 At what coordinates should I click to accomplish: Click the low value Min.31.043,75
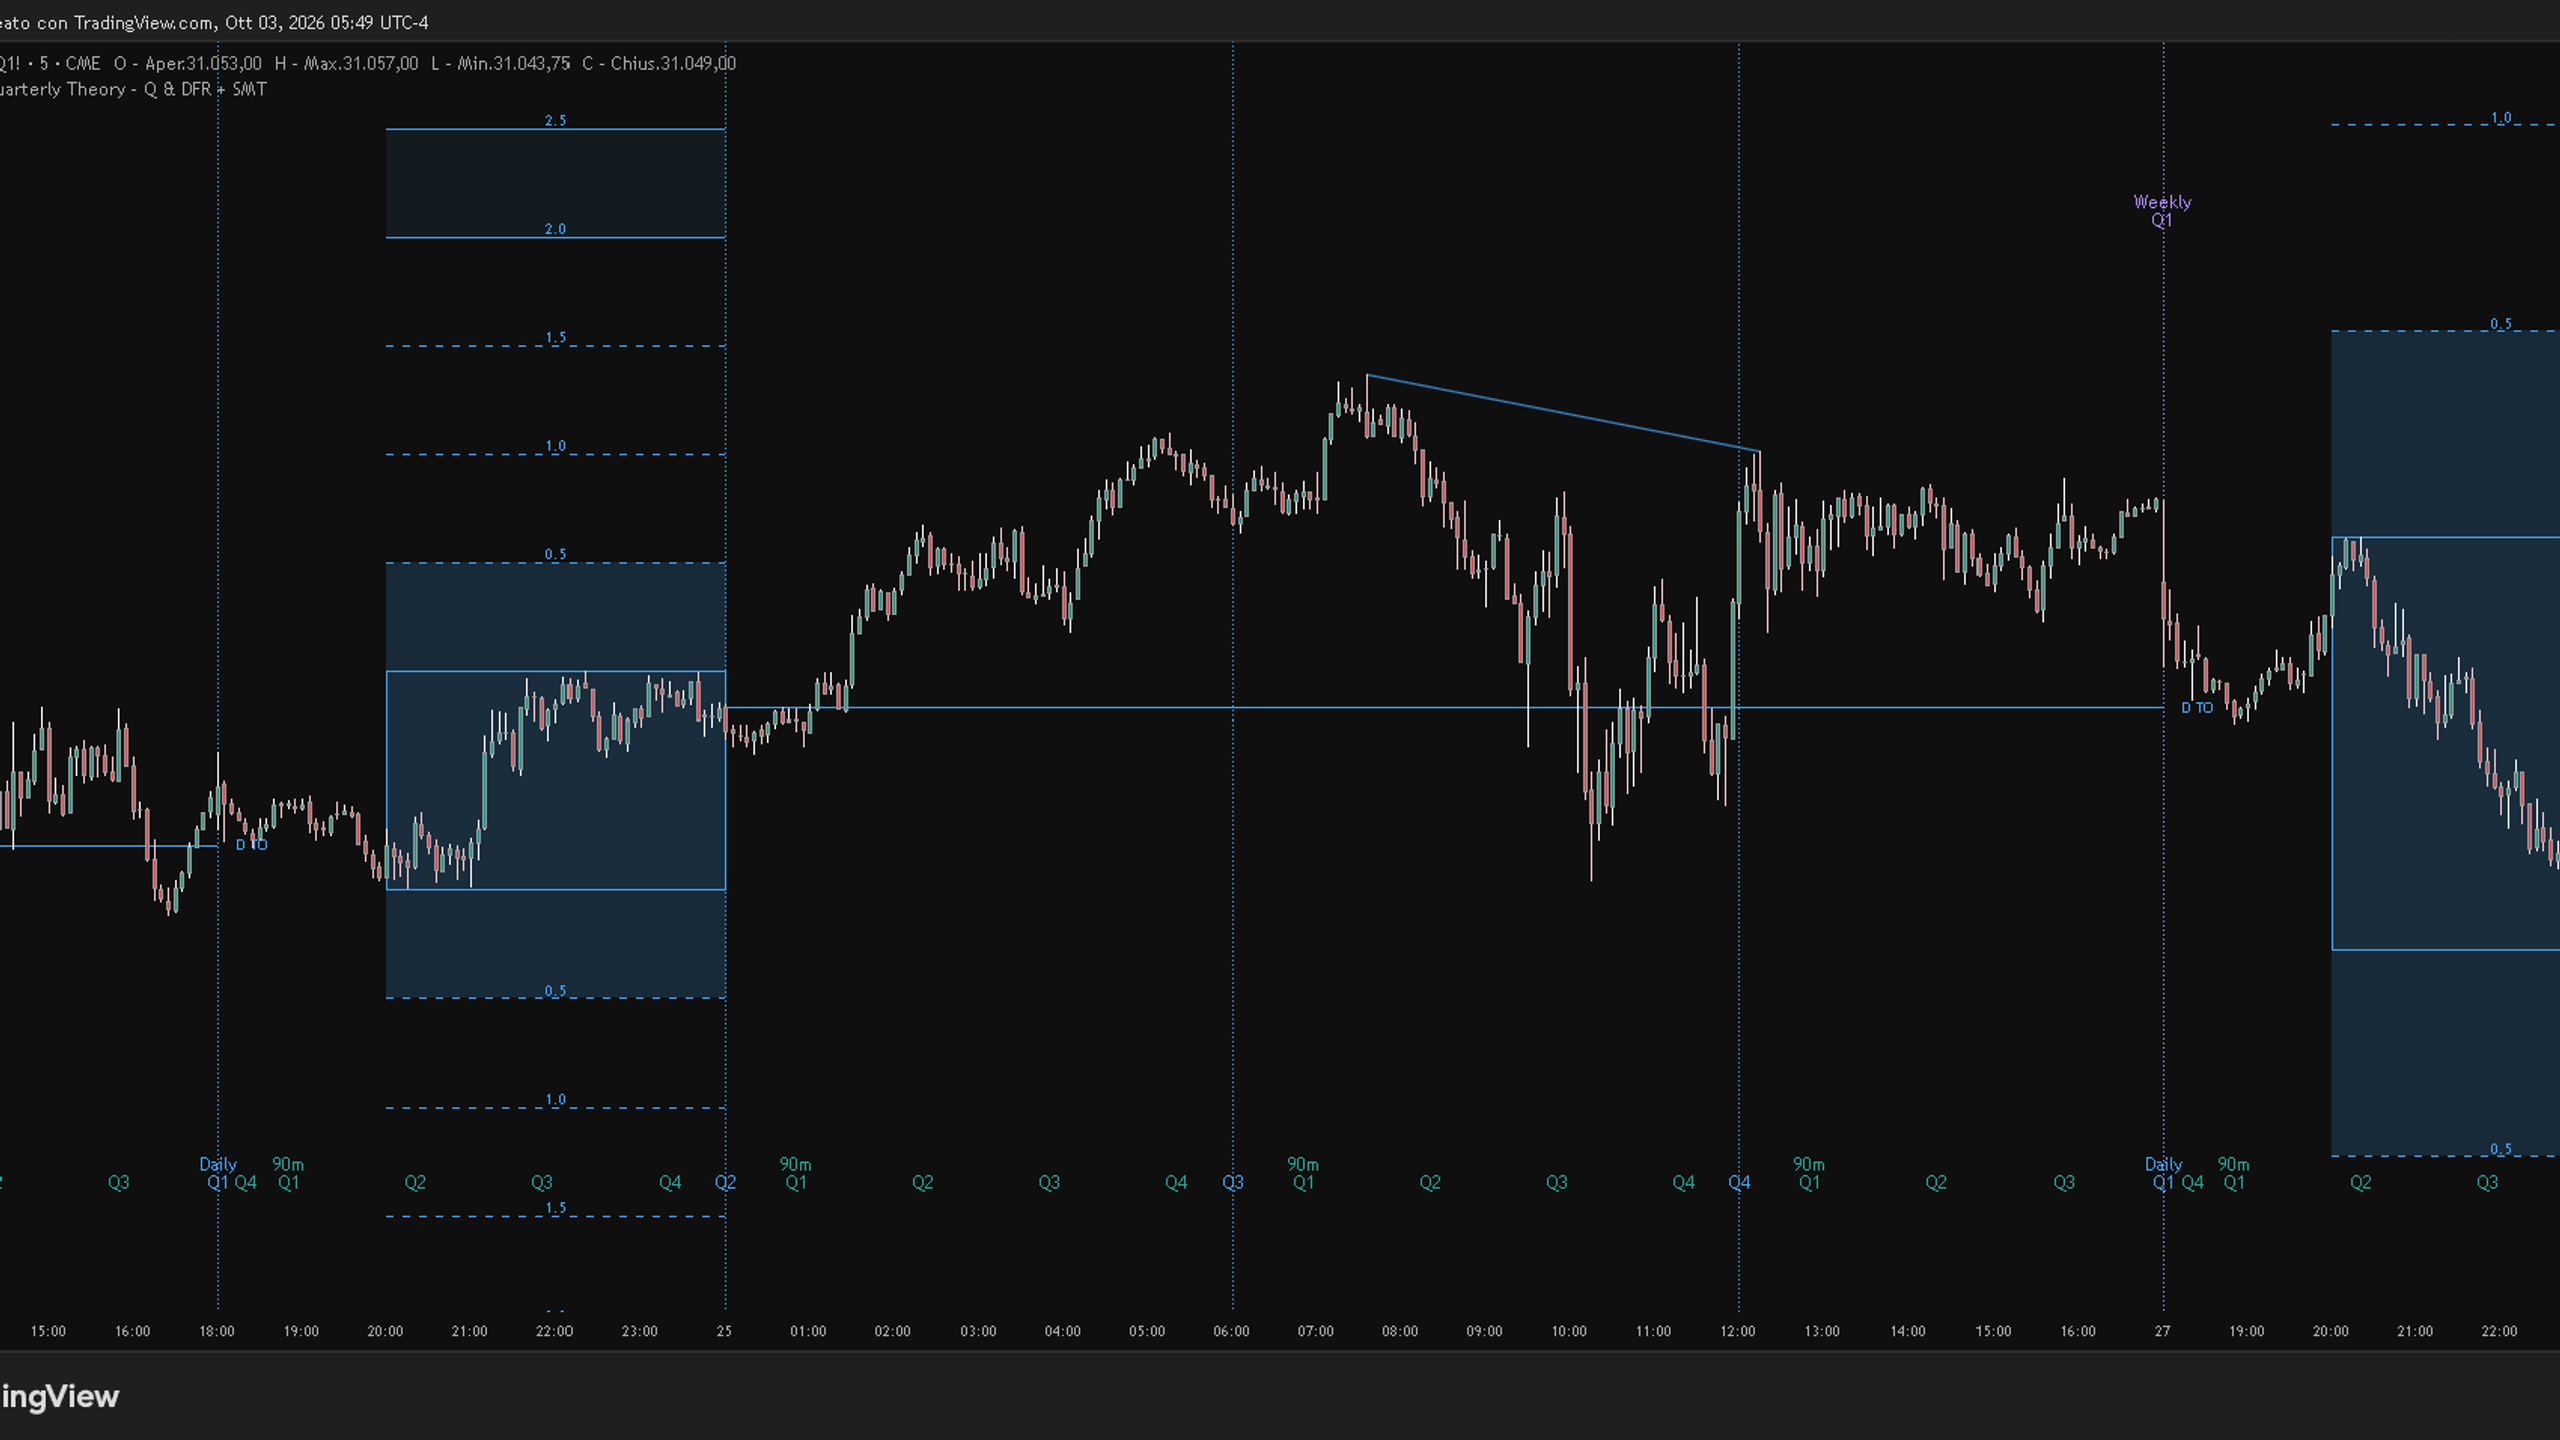point(514,63)
